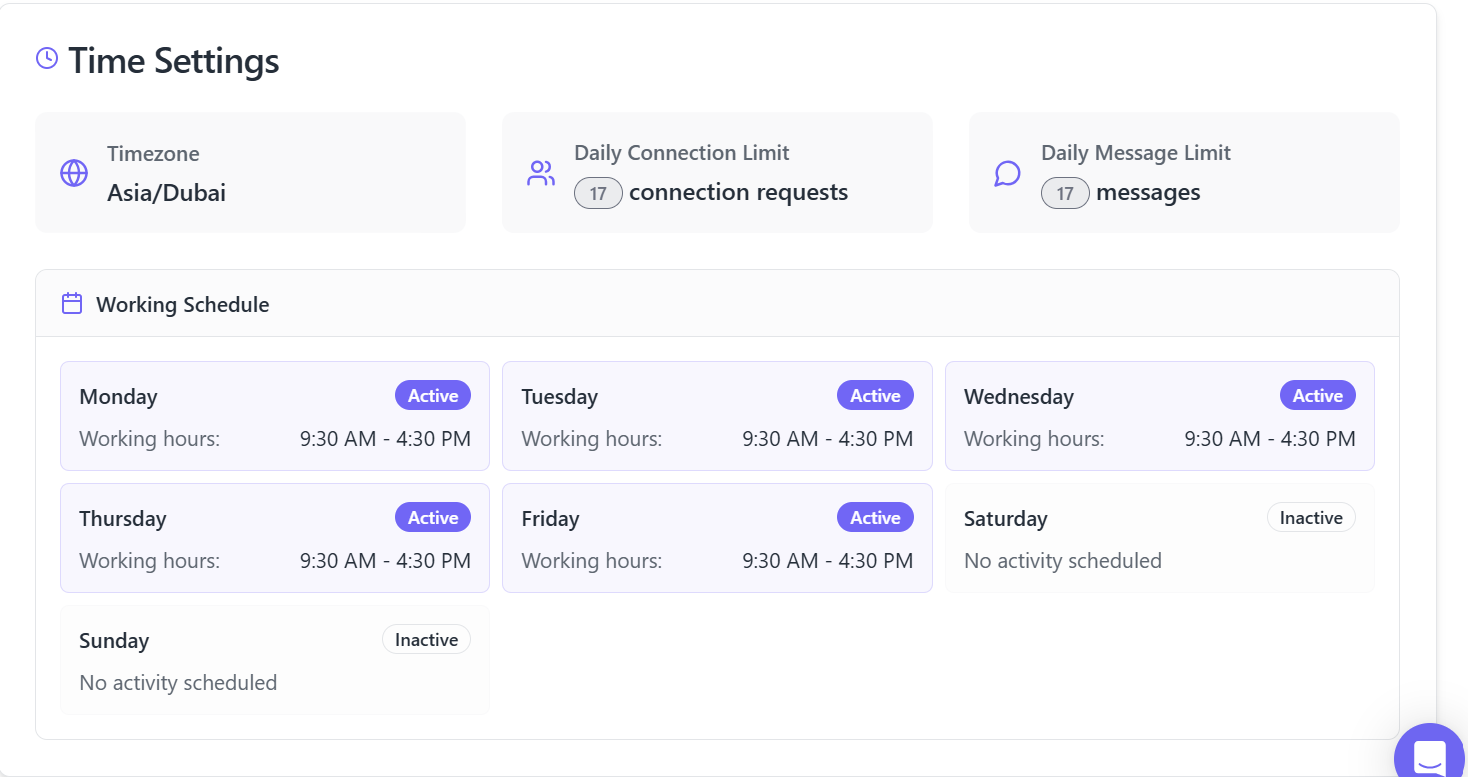
Task: Select the Asia/Dubai timezone value
Action: click(x=166, y=193)
